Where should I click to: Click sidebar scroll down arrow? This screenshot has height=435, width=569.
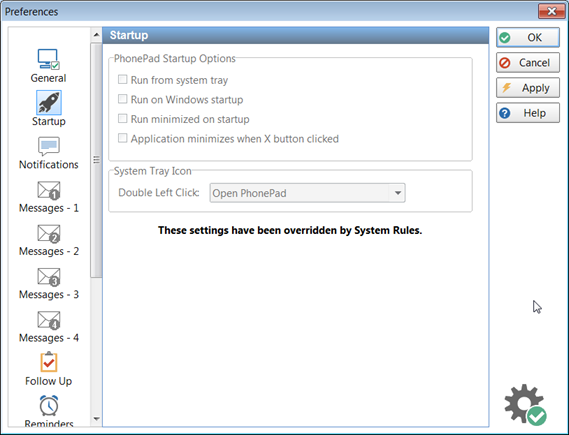(96, 419)
